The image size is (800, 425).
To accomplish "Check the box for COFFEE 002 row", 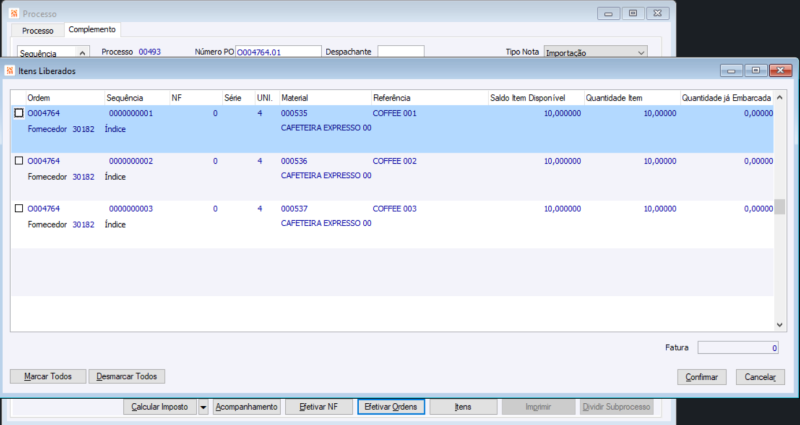I will [19, 161].
